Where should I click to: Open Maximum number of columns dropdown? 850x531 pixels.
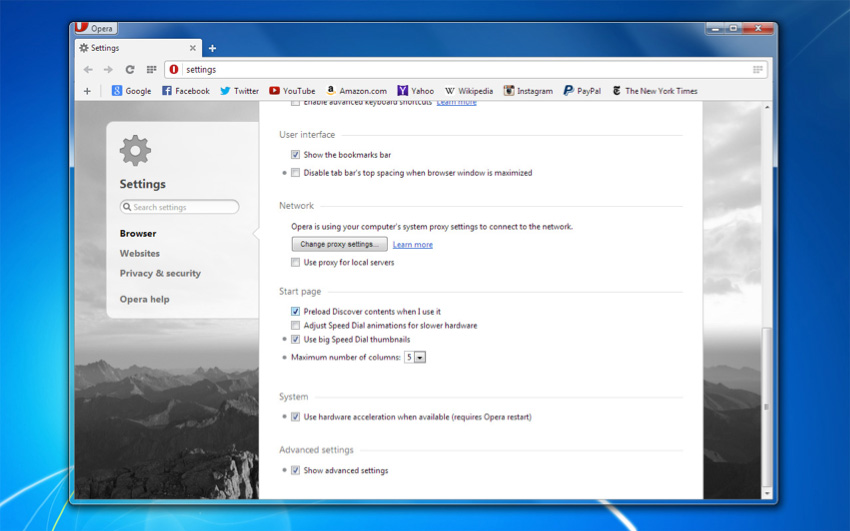pos(415,357)
